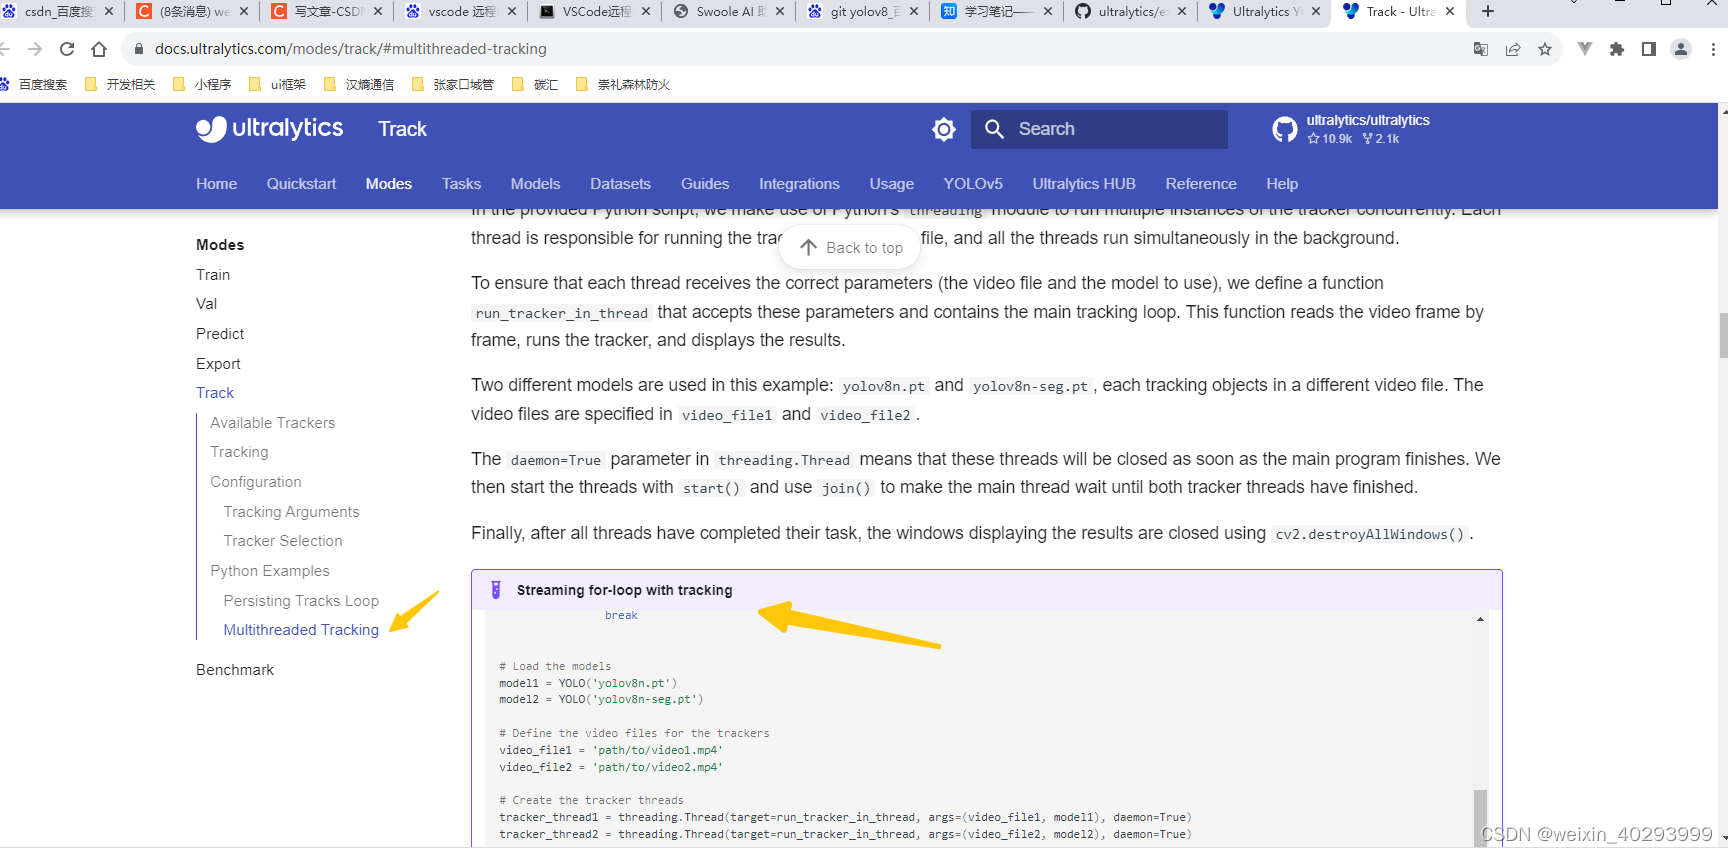Open the browser side panel icon
The height and width of the screenshot is (853, 1728).
point(1649,49)
